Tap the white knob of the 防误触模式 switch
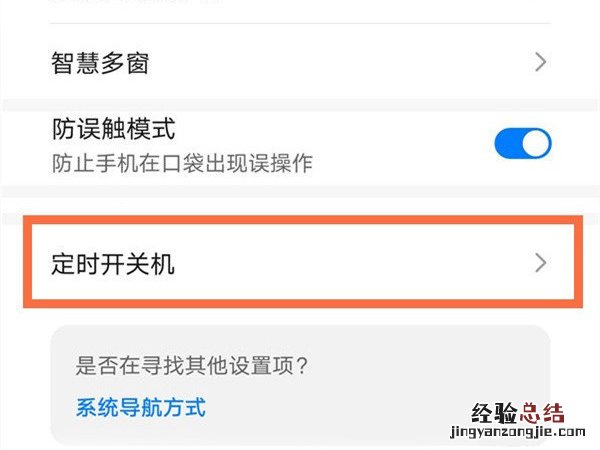Image resolution: width=600 pixels, height=450 pixels. click(536, 144)
